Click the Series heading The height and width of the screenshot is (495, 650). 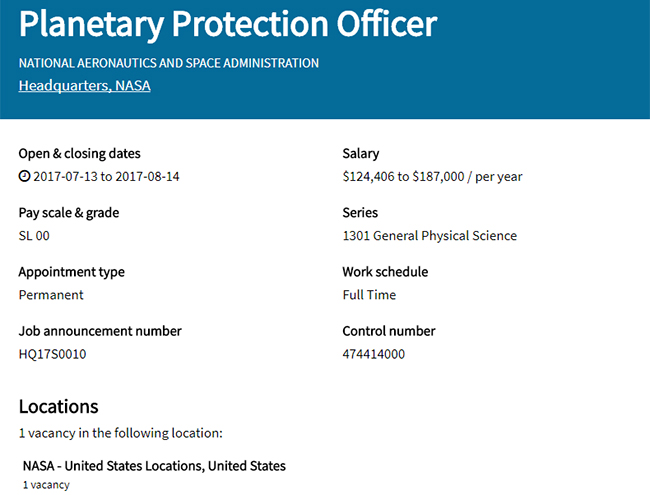[x=360, y=213]
